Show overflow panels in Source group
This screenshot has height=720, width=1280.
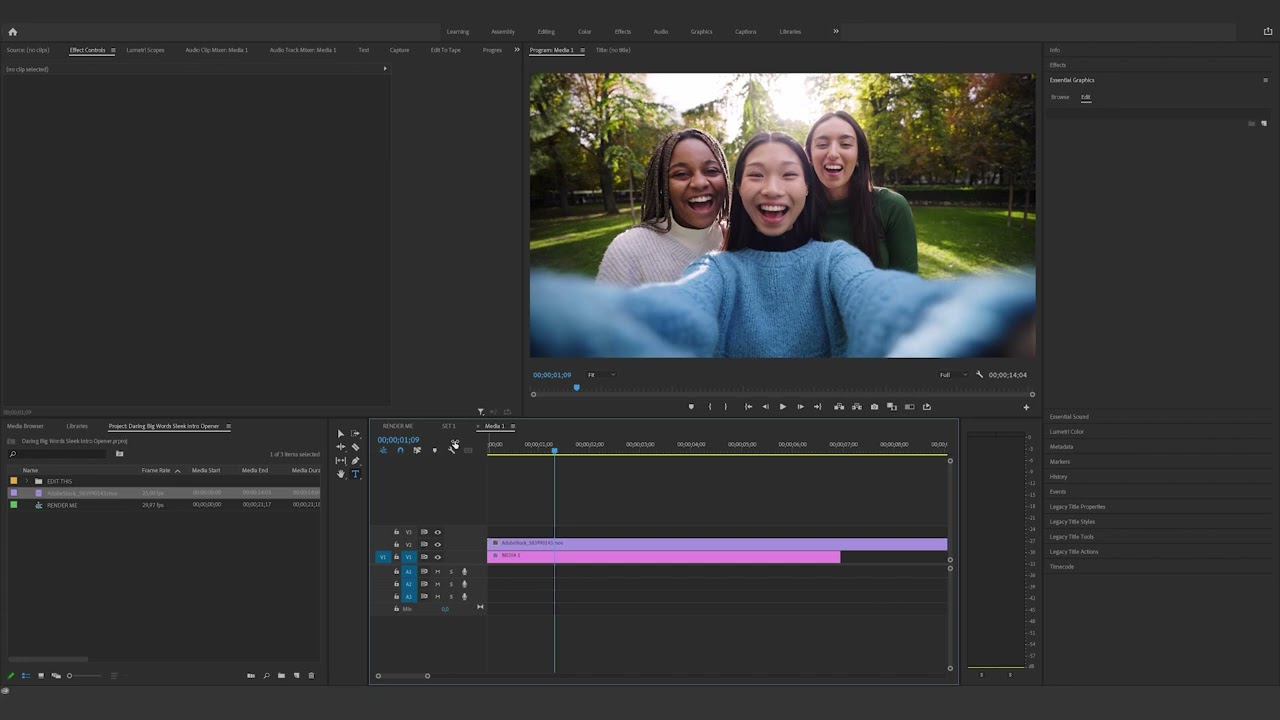tap(517, 50)
